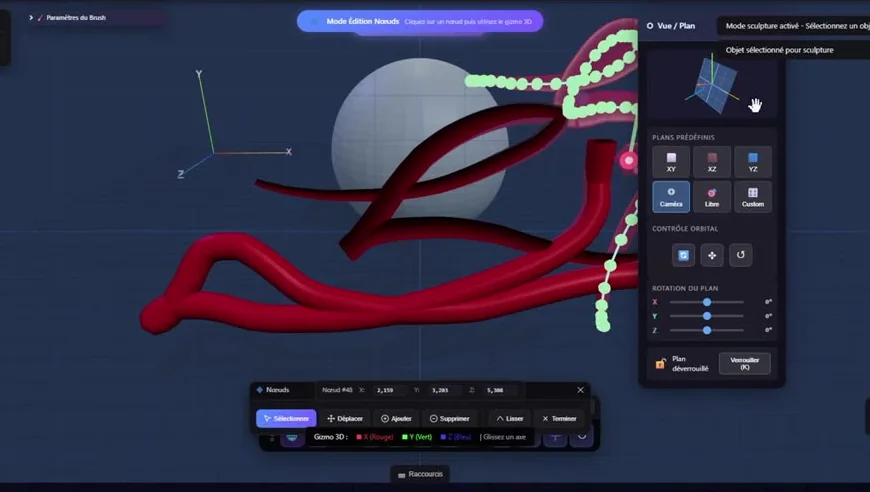Open the Raccourcis shortcuts panel
Image resolution: width=870 pixels, height=492 pixels.
pos(420,474)
